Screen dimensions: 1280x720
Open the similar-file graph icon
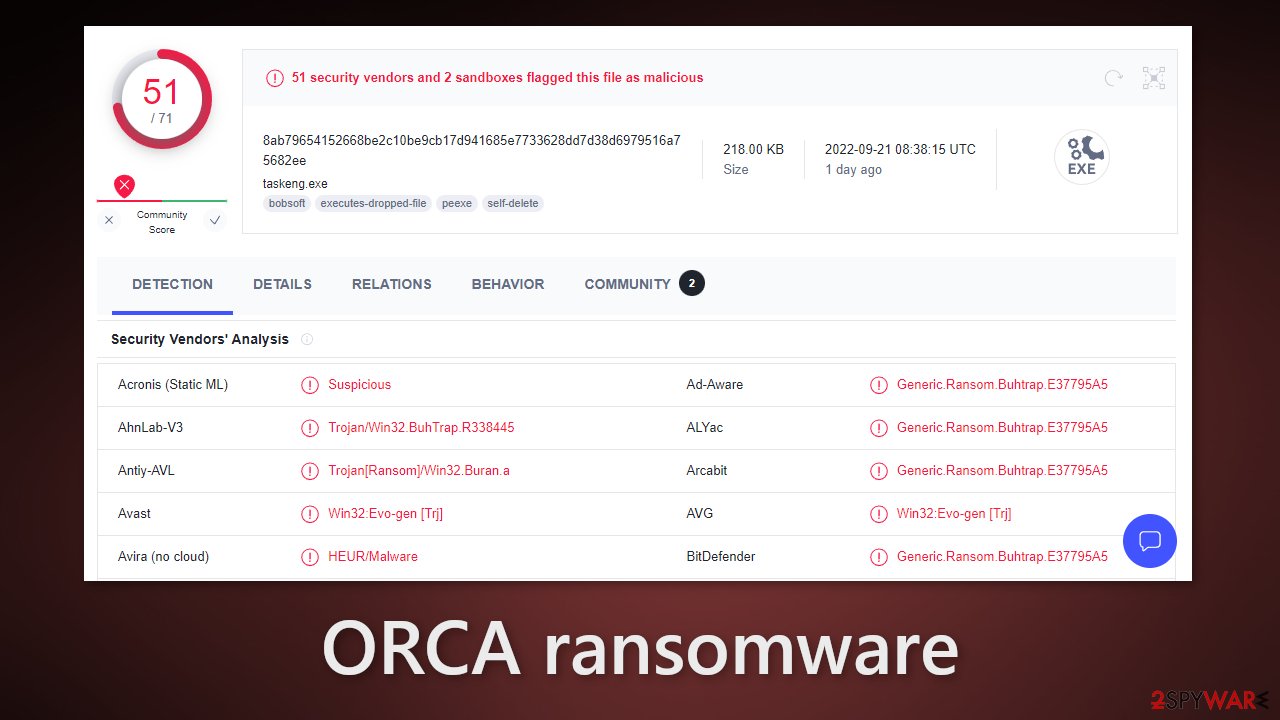point(1154,78)
